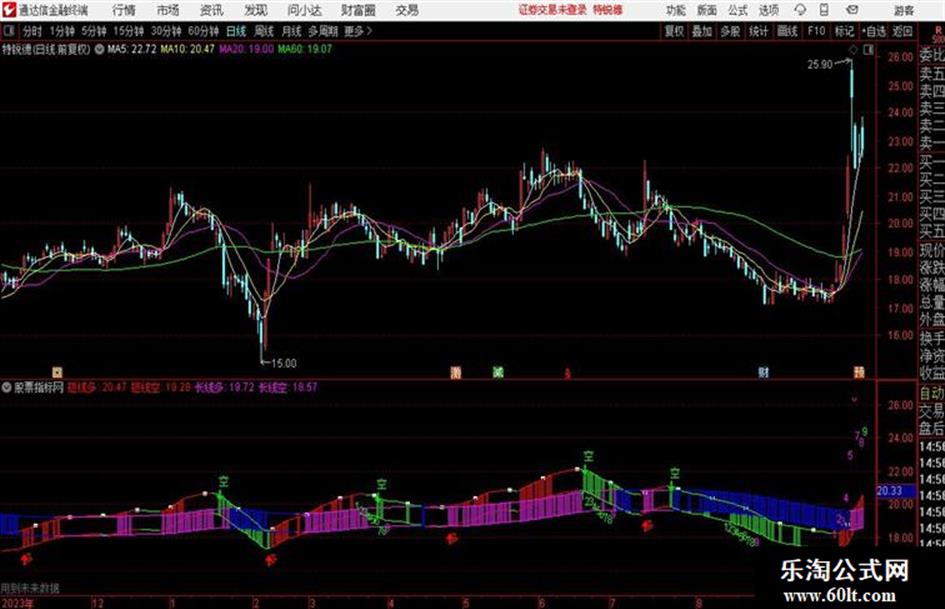The width and height of the screenshot is (945, 609).
Task: Open the 交易 menu
Action: click(x=407, y=10)
